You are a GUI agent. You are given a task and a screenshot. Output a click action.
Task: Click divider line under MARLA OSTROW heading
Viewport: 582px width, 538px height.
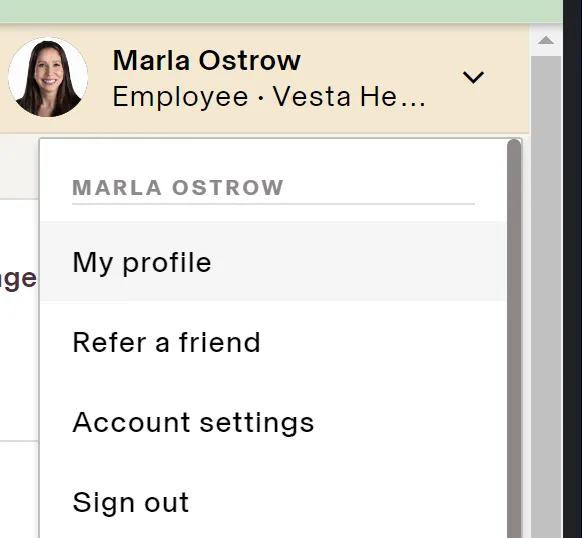(x=274, y=204)
